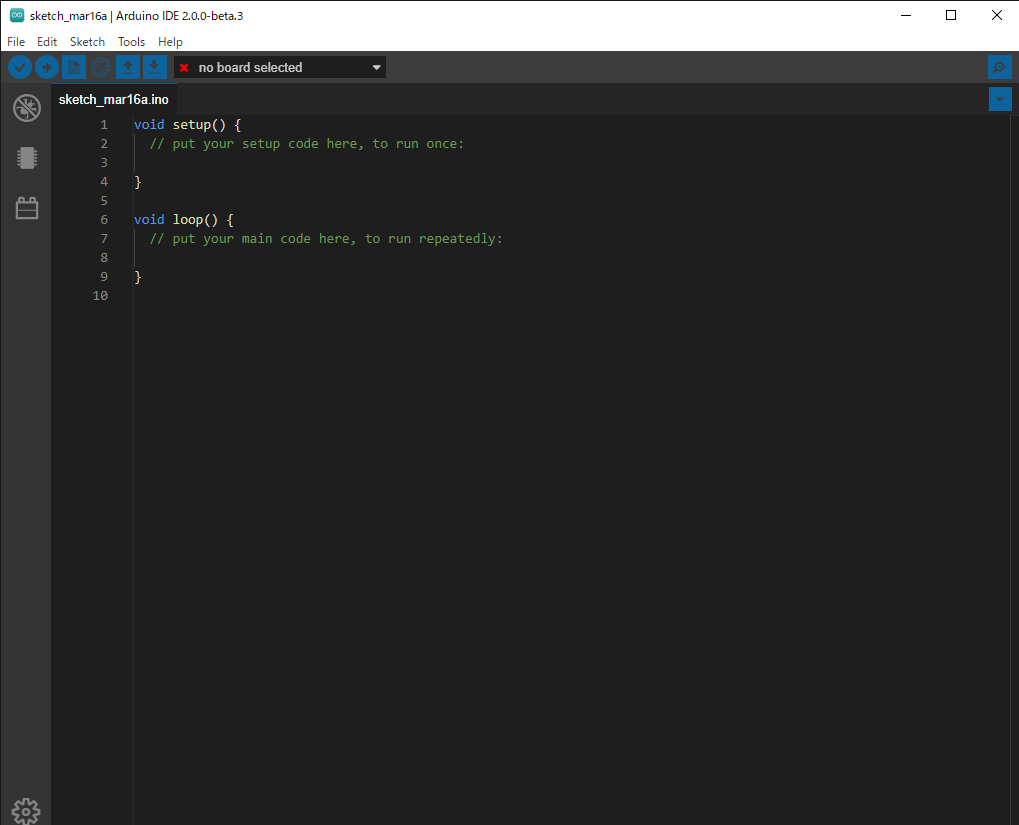
Task: Open the Serial Monitor magnifier icon
Action: click(x=1000, y=67)
